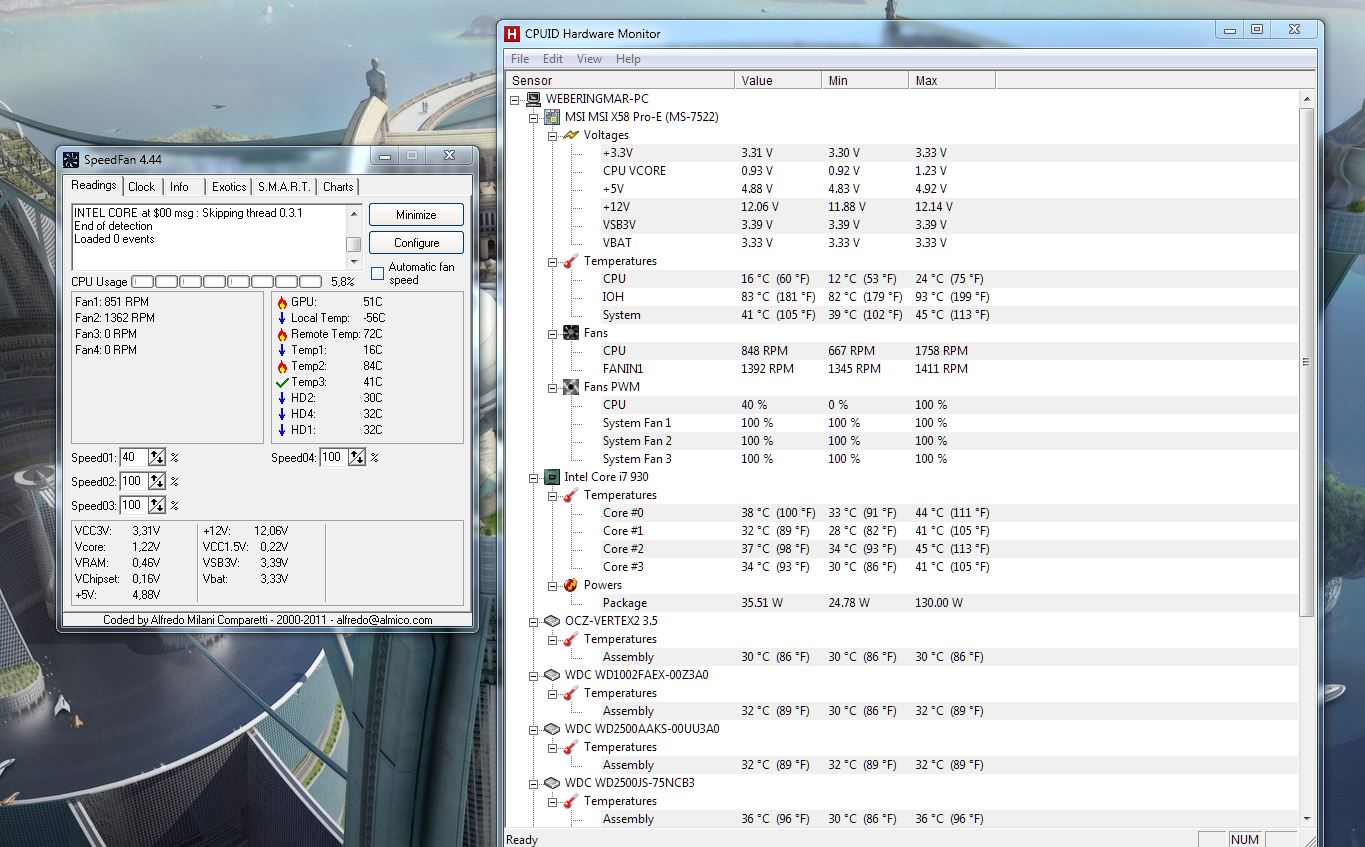
Task: Click the HD4 blue arrow icon
Action: (282, 414)
